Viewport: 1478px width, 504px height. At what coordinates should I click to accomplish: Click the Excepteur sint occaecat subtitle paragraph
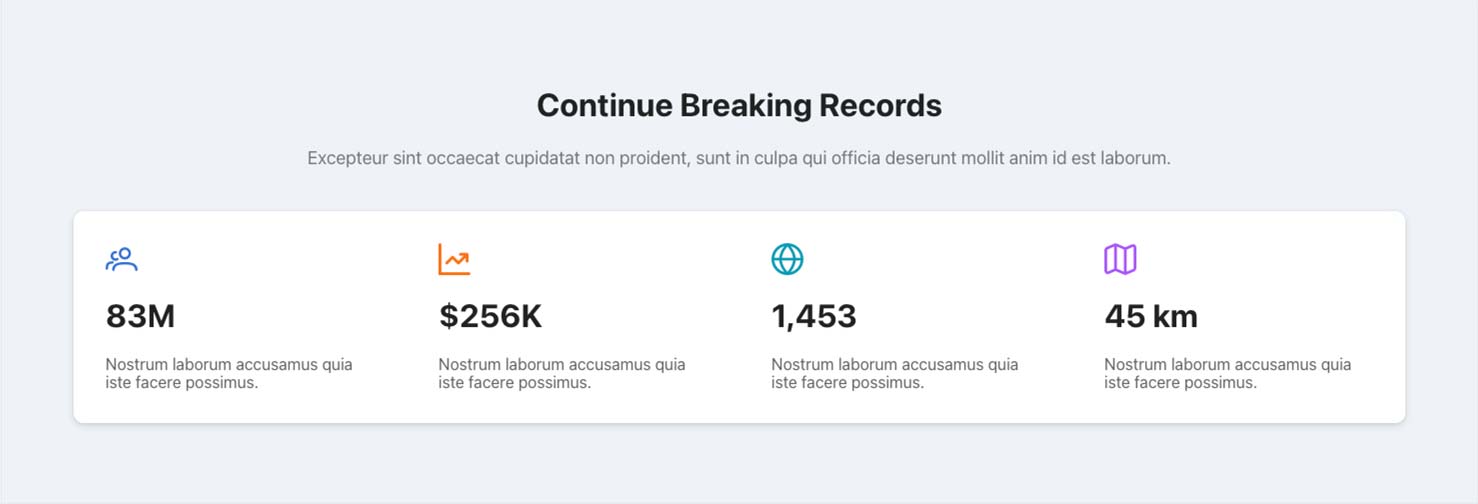coord(739,158)
